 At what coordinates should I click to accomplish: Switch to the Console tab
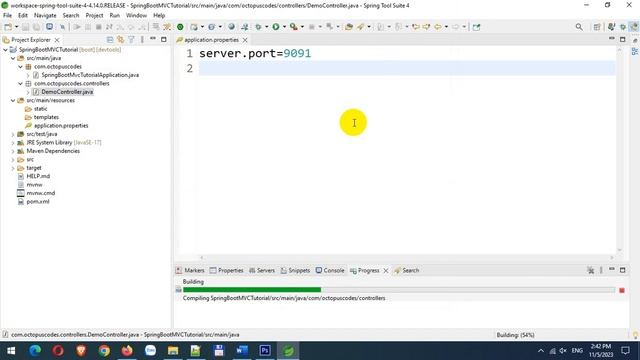pyautogui.click(x=330, y=270)
